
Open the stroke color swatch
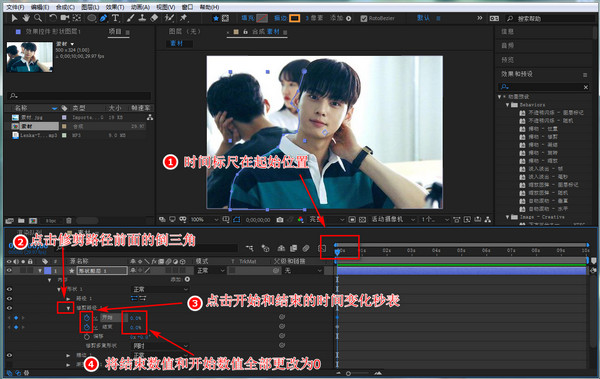click(x=294, y=18)
